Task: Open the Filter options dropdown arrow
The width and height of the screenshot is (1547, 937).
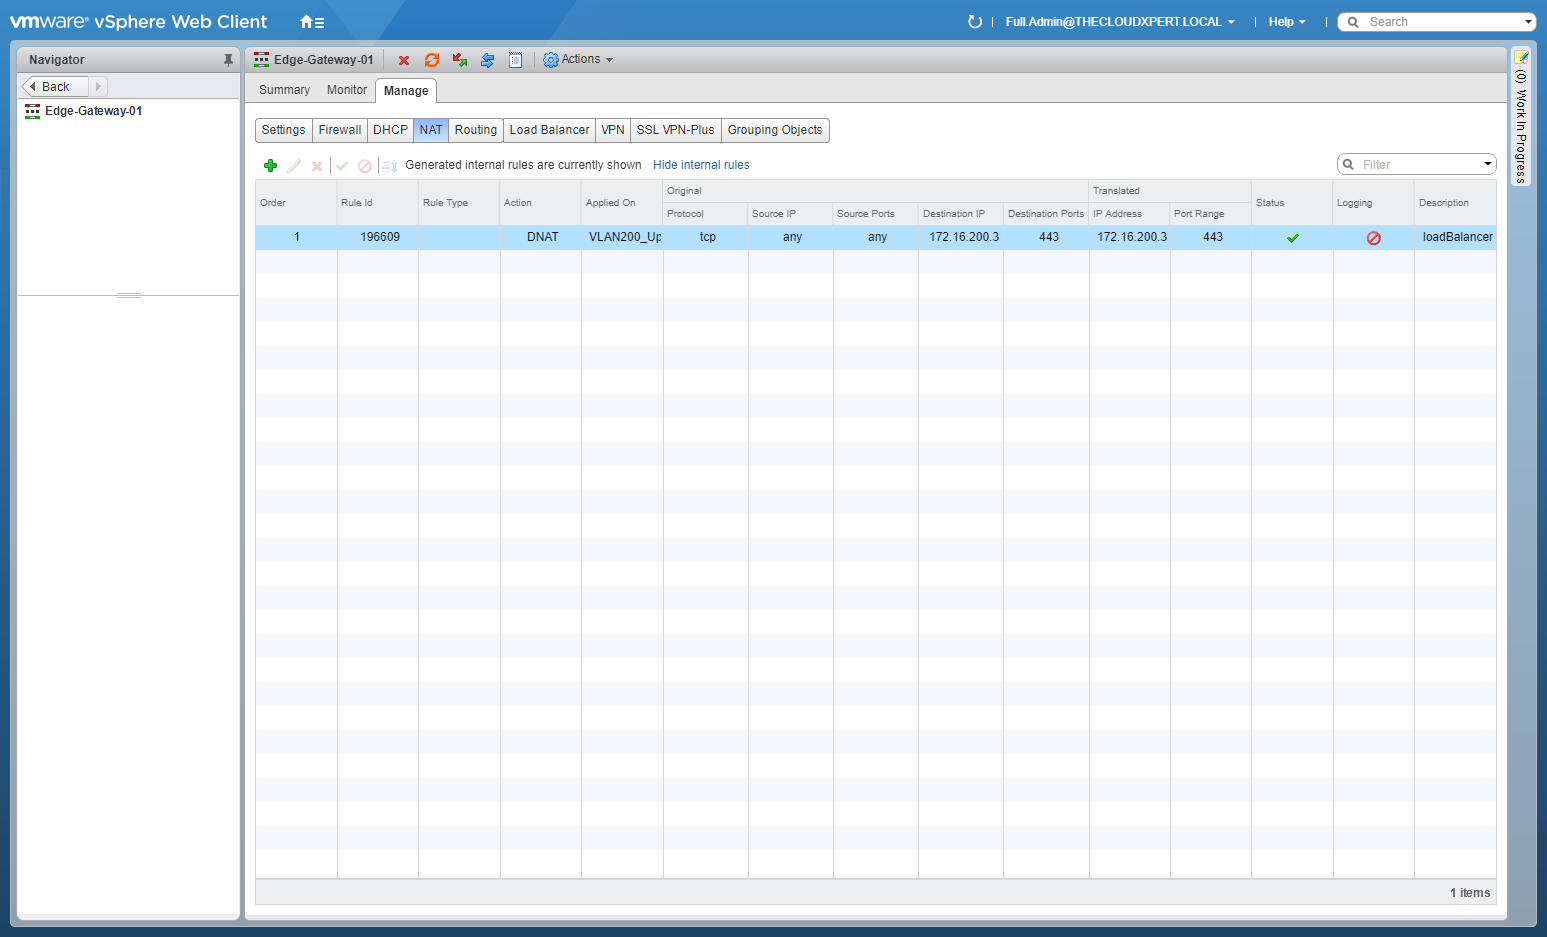Action: click(x=1488, y=165)
